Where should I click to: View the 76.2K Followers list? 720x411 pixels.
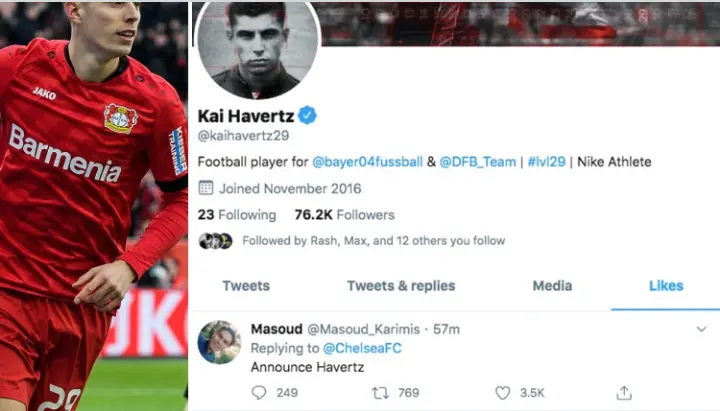344,215
